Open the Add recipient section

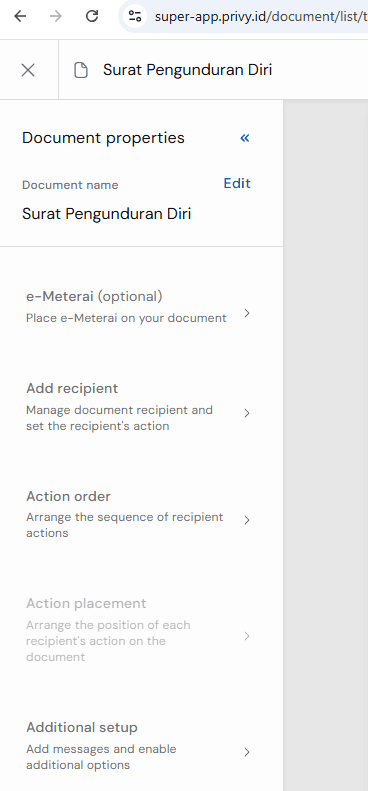click(x=138, y=407)
